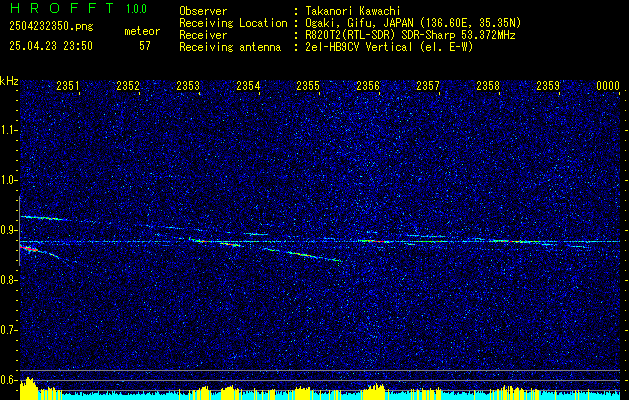
Task: Click the 2358 time axis marker
Action: pyautogui.click(x=488, y=86)
